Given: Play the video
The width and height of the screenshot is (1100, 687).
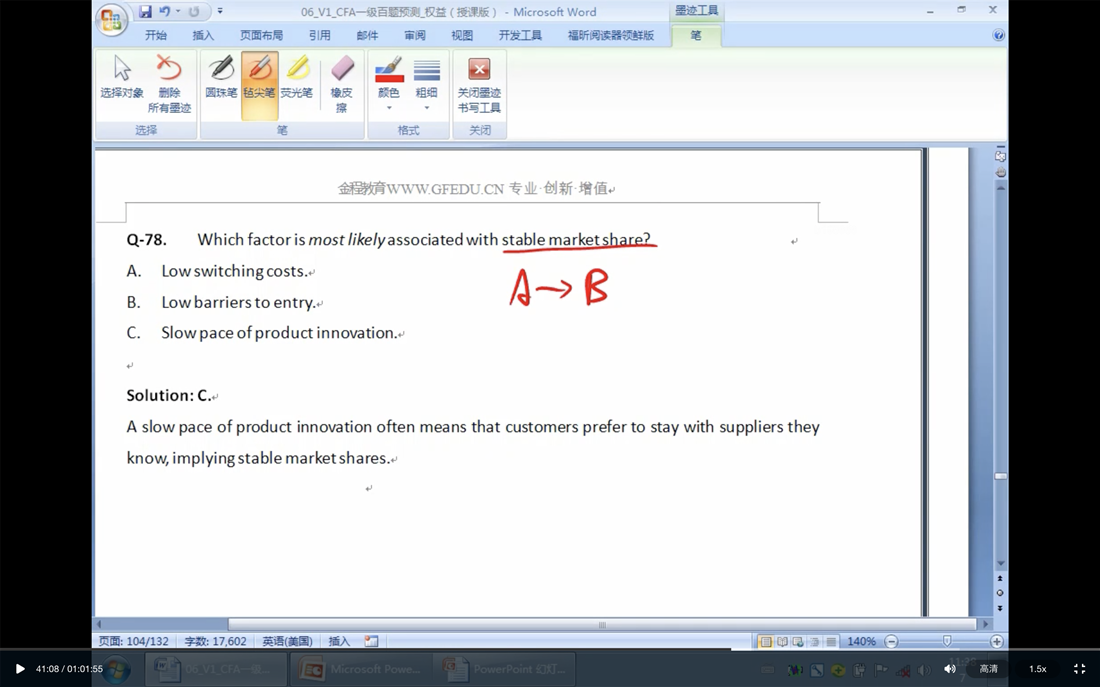Looking at the screenshot, I should 20,669.
